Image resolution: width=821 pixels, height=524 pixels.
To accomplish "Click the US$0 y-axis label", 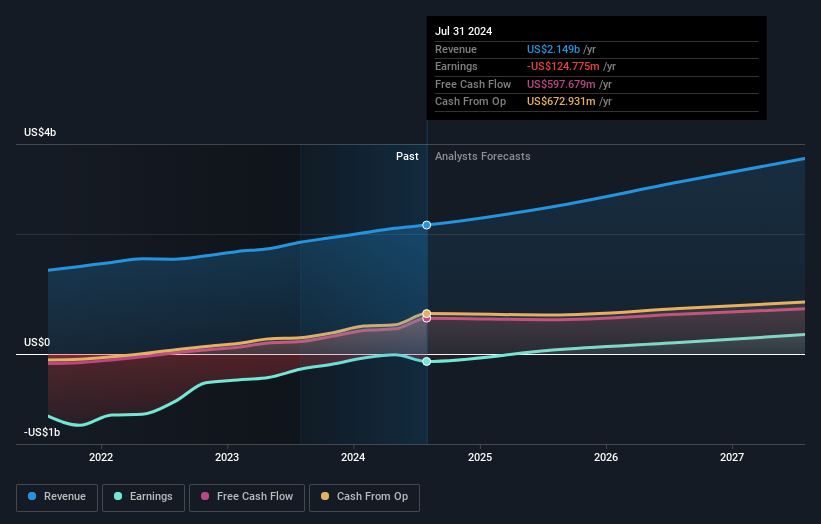I will point(37,342).
